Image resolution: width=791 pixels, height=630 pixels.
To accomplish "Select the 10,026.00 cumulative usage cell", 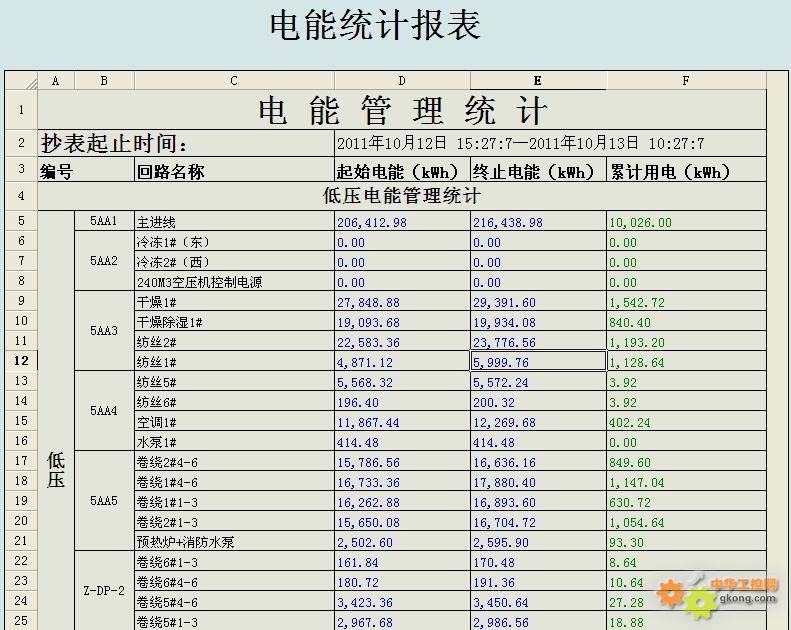I will click(686, 222).
